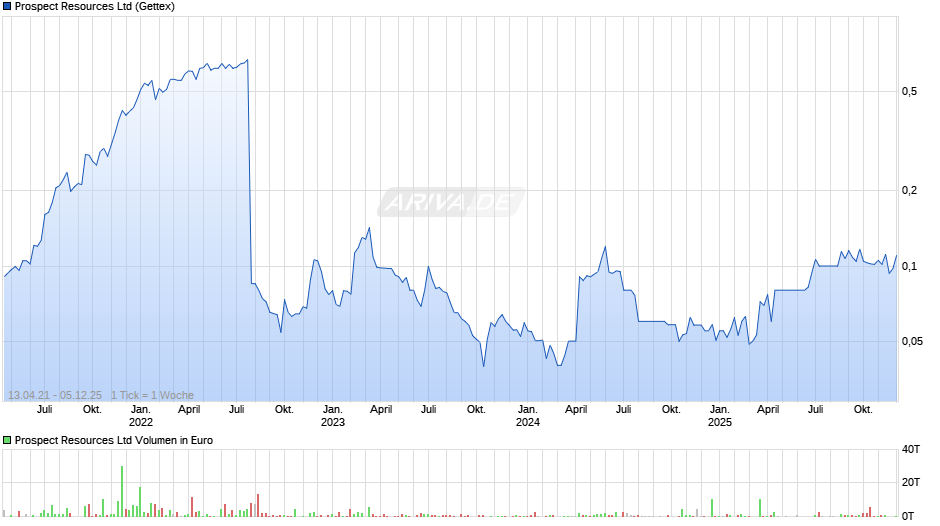Click the tallest green volume bar

coord(122,491)
